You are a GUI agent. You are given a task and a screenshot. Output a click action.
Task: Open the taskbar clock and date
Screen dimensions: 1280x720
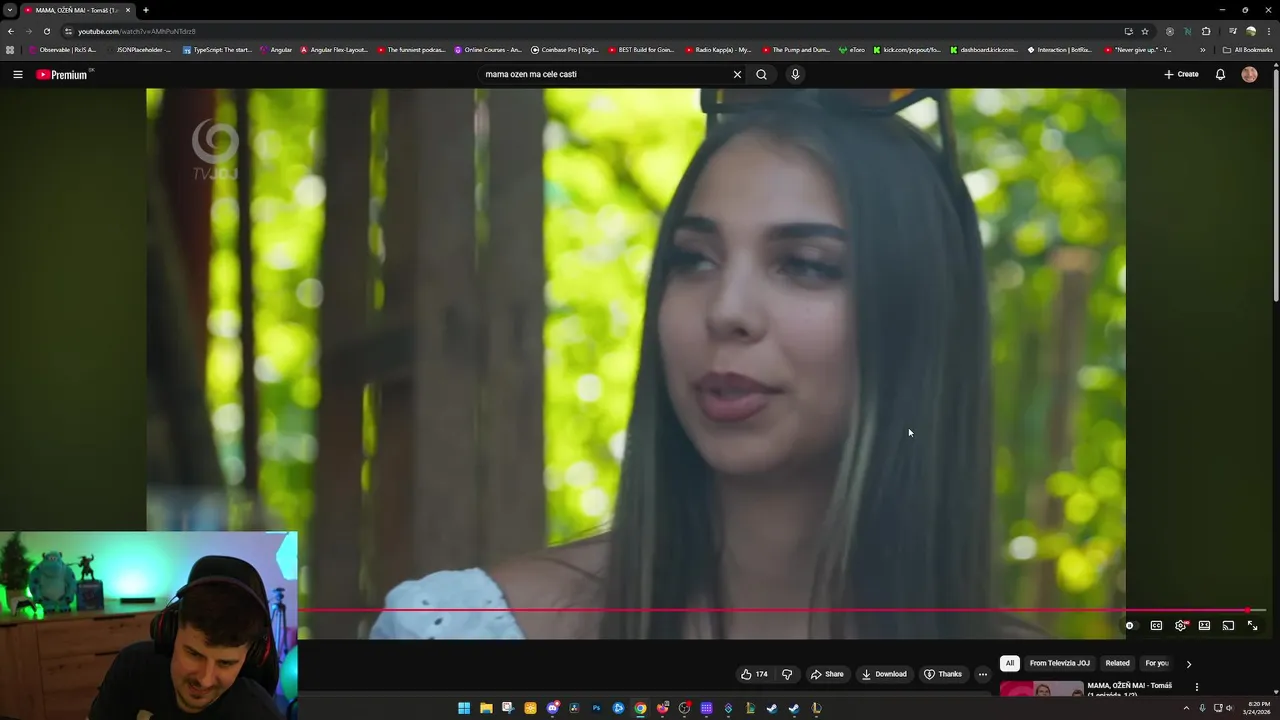[1258, 708]
